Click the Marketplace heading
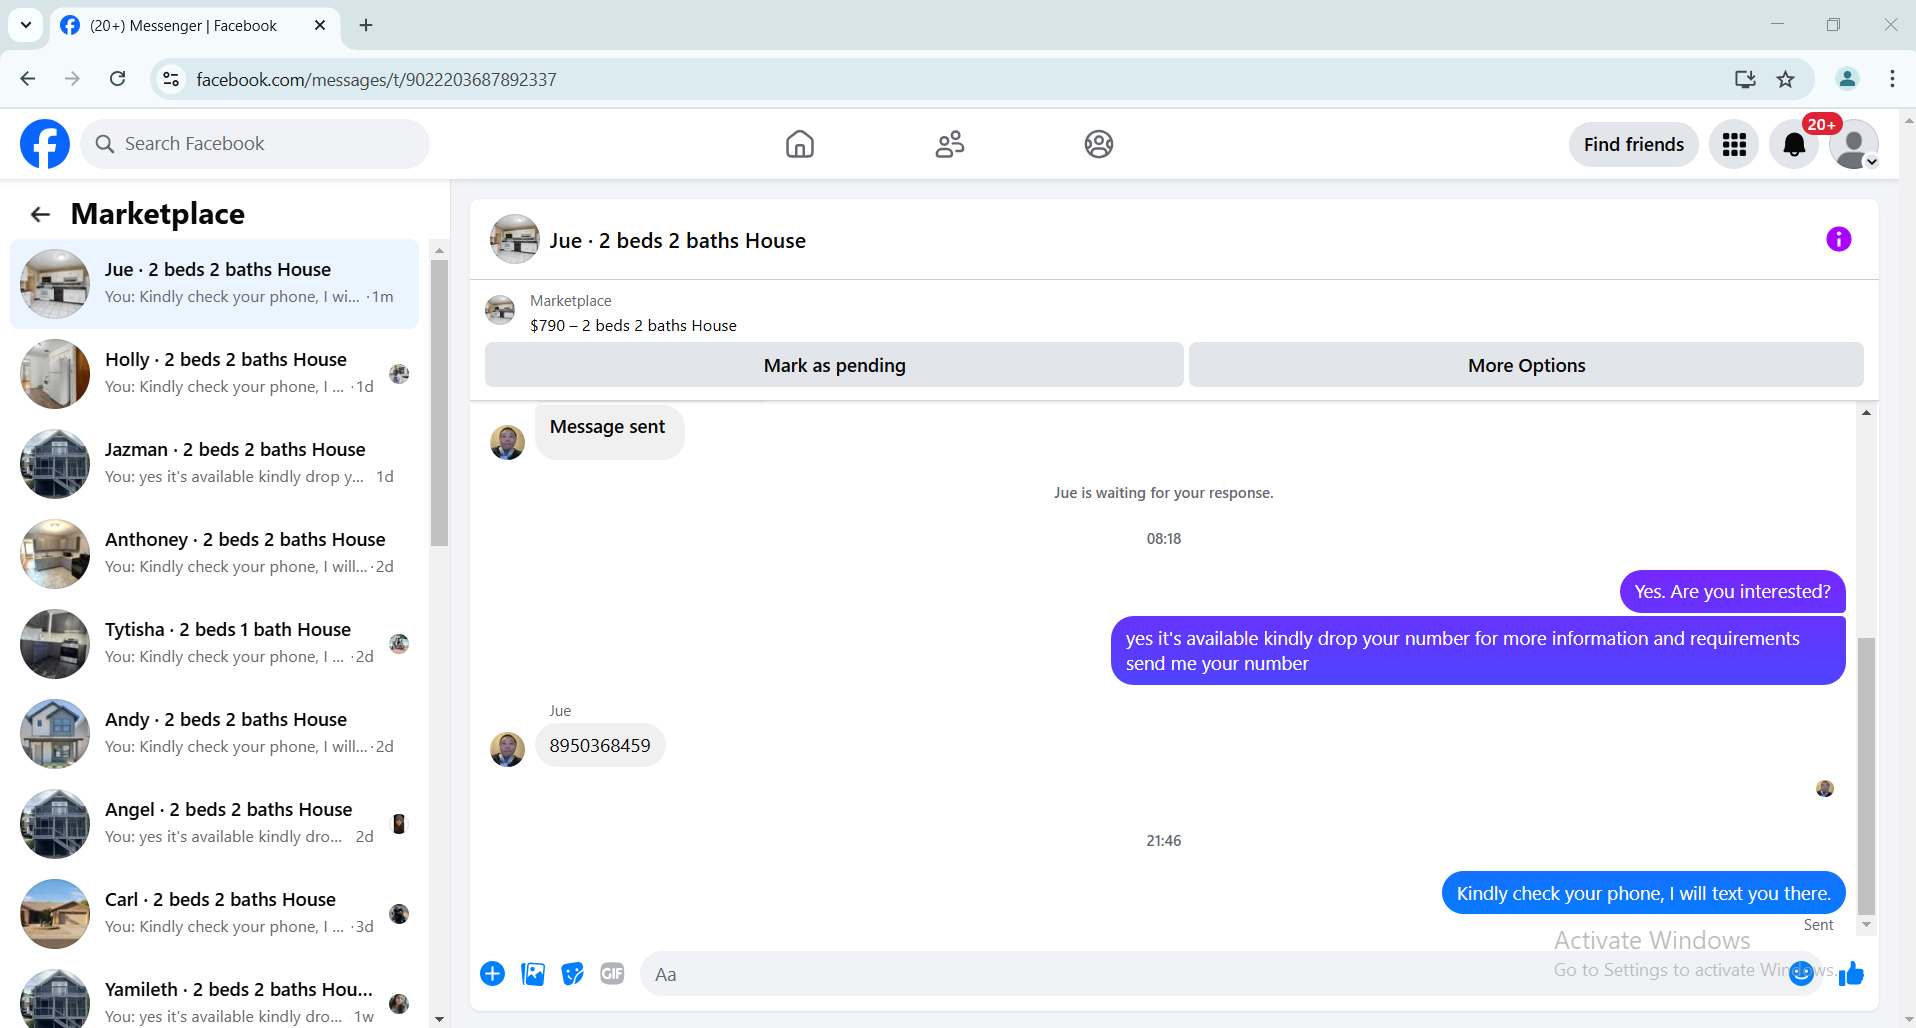The width and height of the screenshot is (1916, 1028). [158, 214]
